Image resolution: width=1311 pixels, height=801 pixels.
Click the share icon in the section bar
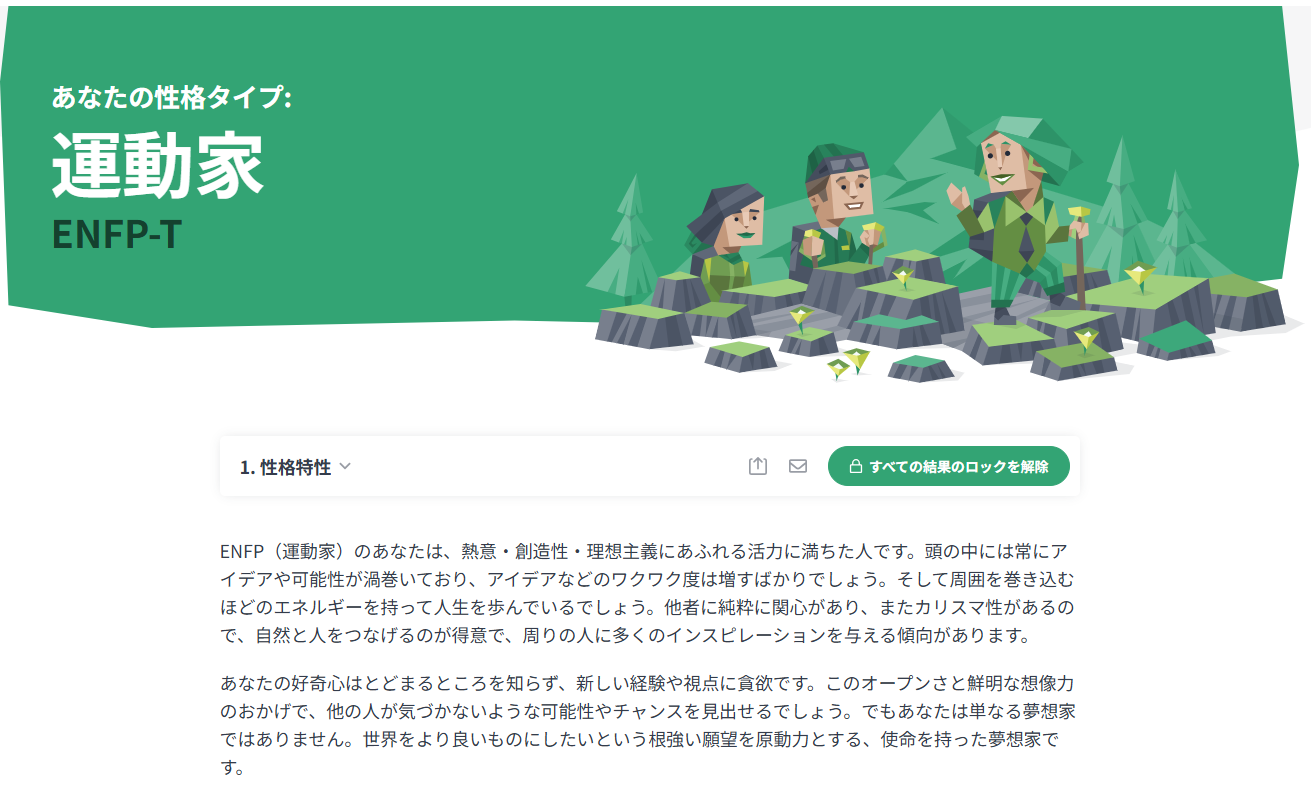click(x=758, y=466)
